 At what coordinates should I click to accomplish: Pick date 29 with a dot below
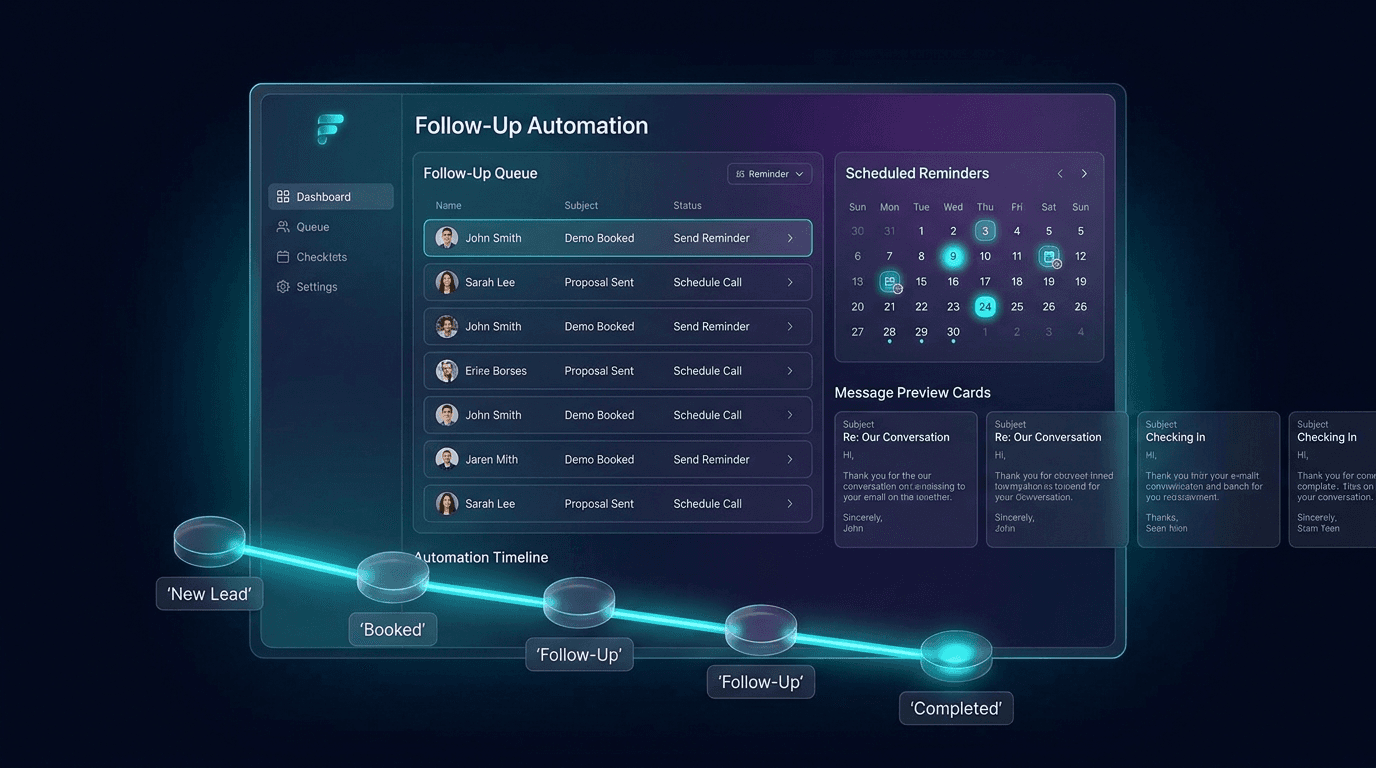(x=921, y=332)
